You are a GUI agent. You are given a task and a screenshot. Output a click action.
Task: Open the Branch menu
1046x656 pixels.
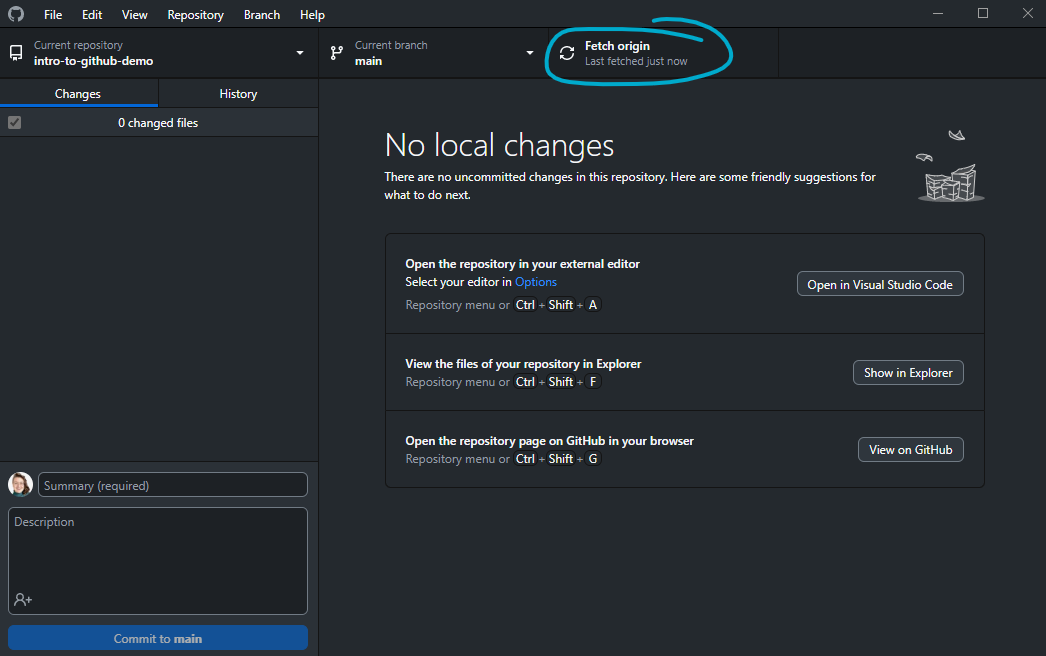pyautogui.click(x=262, y=15)
